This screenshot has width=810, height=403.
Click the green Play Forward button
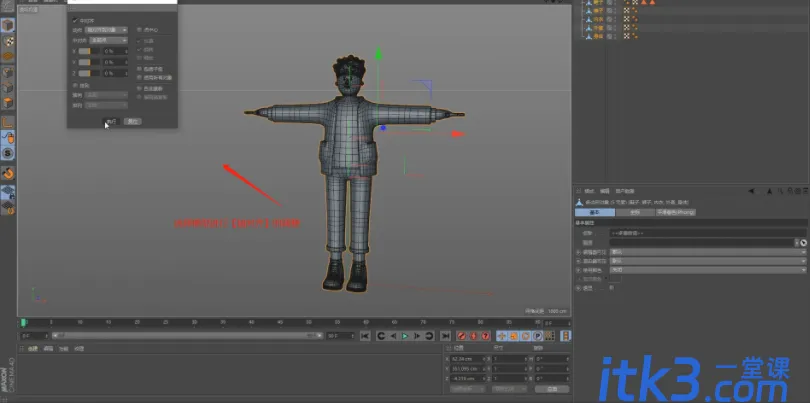coord(405,336)
